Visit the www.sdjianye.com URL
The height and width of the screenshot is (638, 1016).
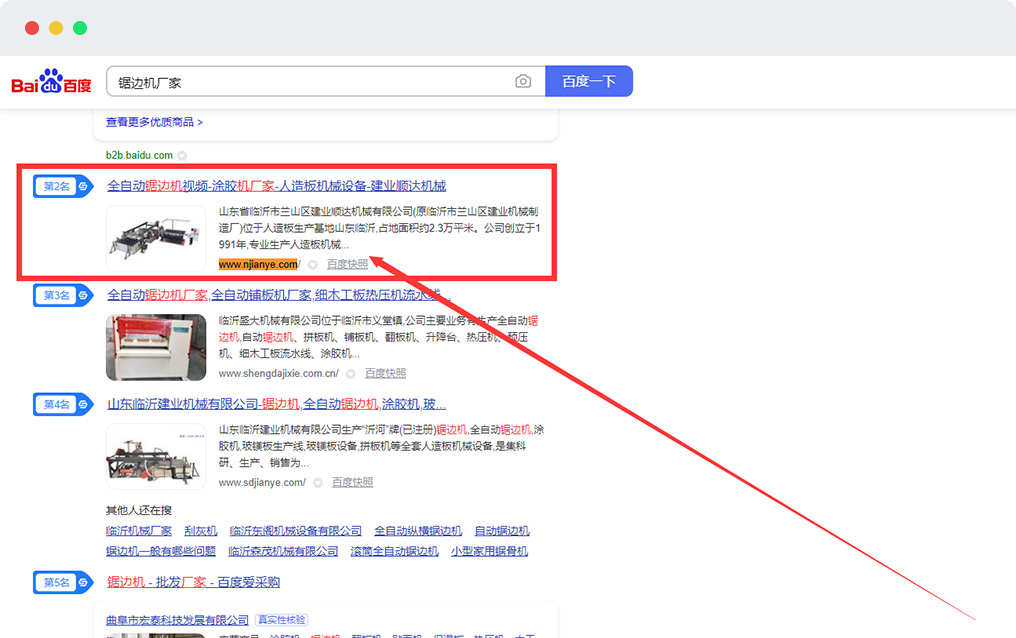(x=262, y=483)
